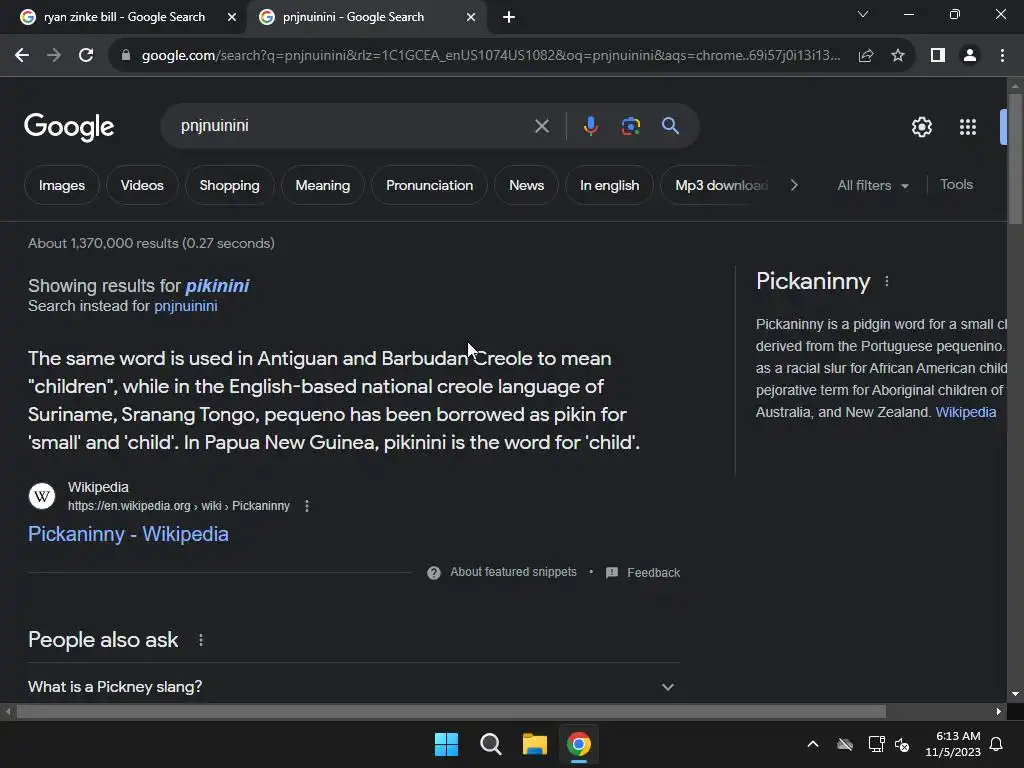Filter results by Images
This screenshot has width=1024, height=768.
[61, 185]
